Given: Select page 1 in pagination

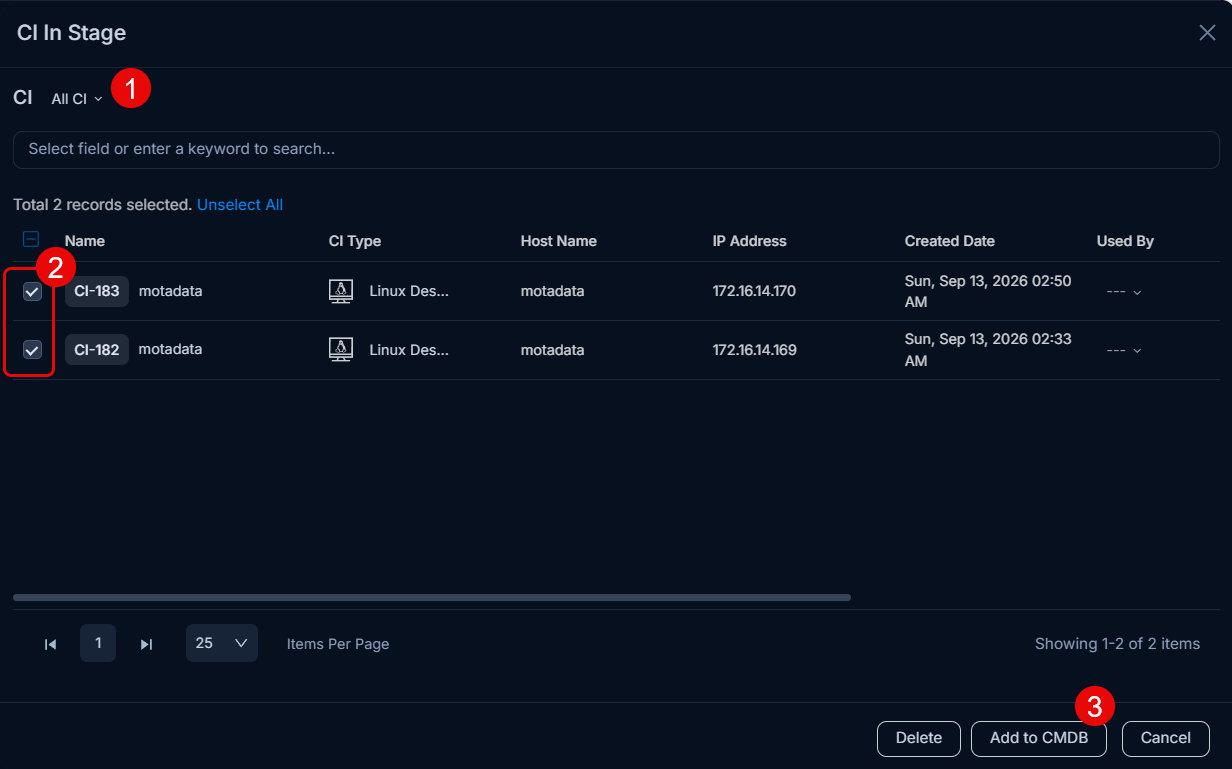Looking at the screenshot, I should coord(98,643).
